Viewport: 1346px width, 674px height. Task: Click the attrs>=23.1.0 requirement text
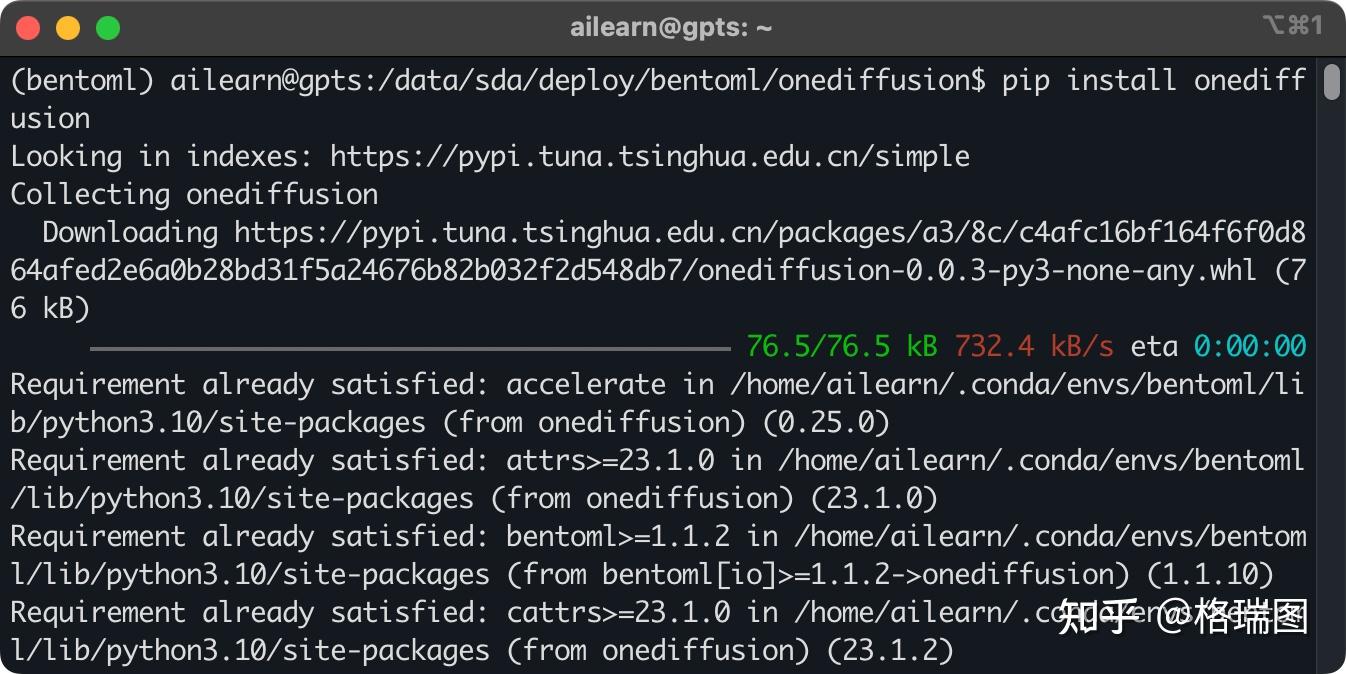pos(610,461)
